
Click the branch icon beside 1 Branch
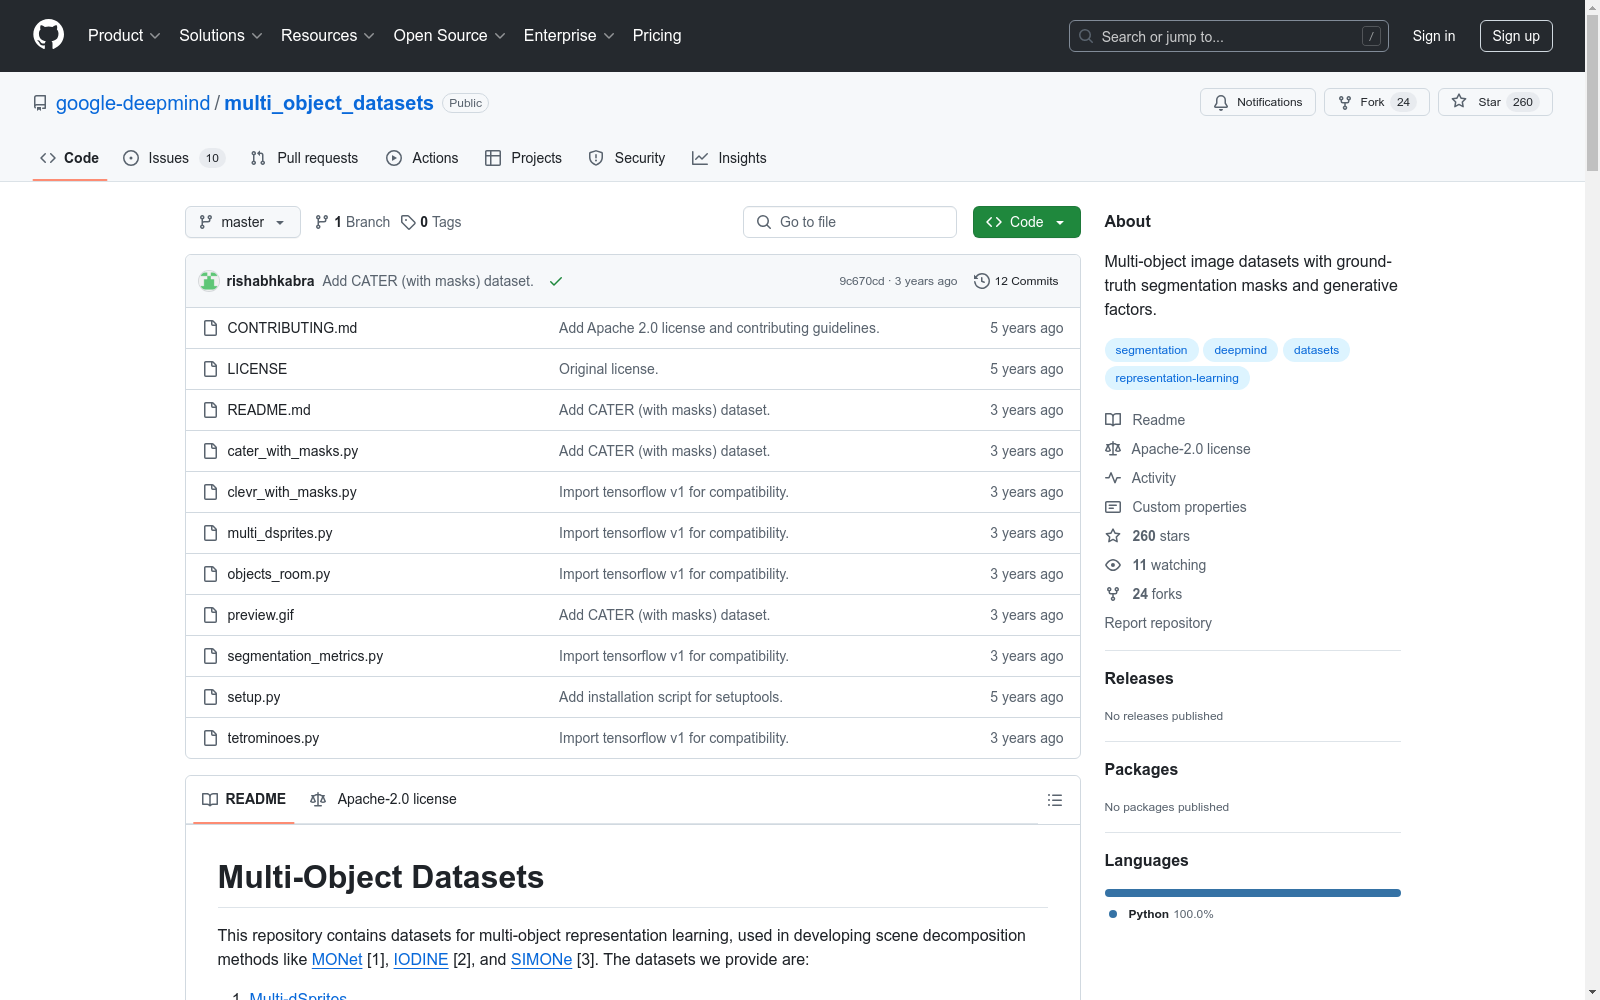pos(322,222)
